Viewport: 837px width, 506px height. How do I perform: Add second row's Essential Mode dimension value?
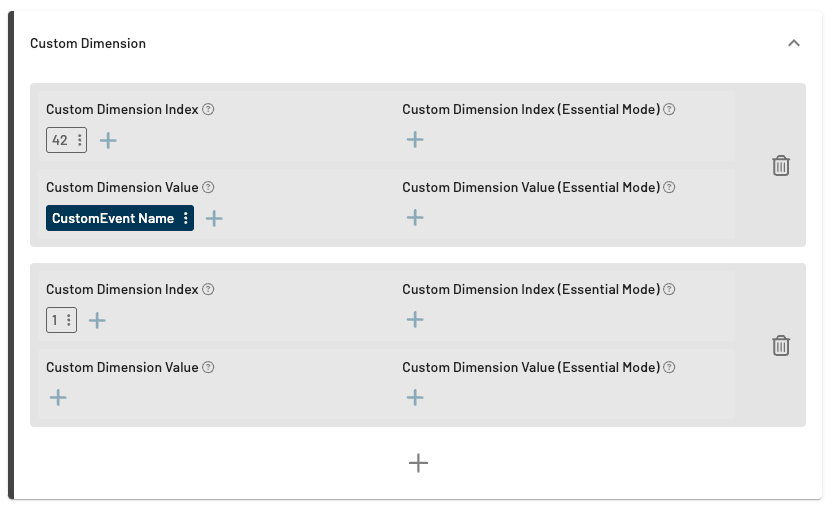pyautogui.click(x=415, y=398)
